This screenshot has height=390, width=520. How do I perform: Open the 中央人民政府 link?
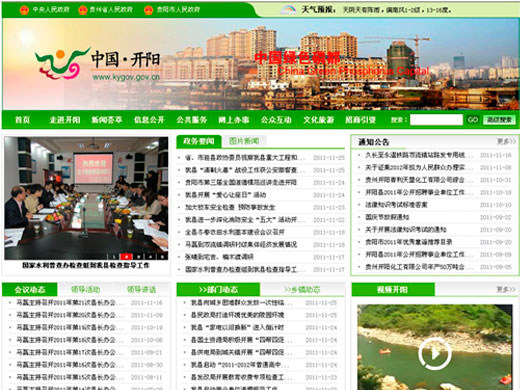(51, 10)
